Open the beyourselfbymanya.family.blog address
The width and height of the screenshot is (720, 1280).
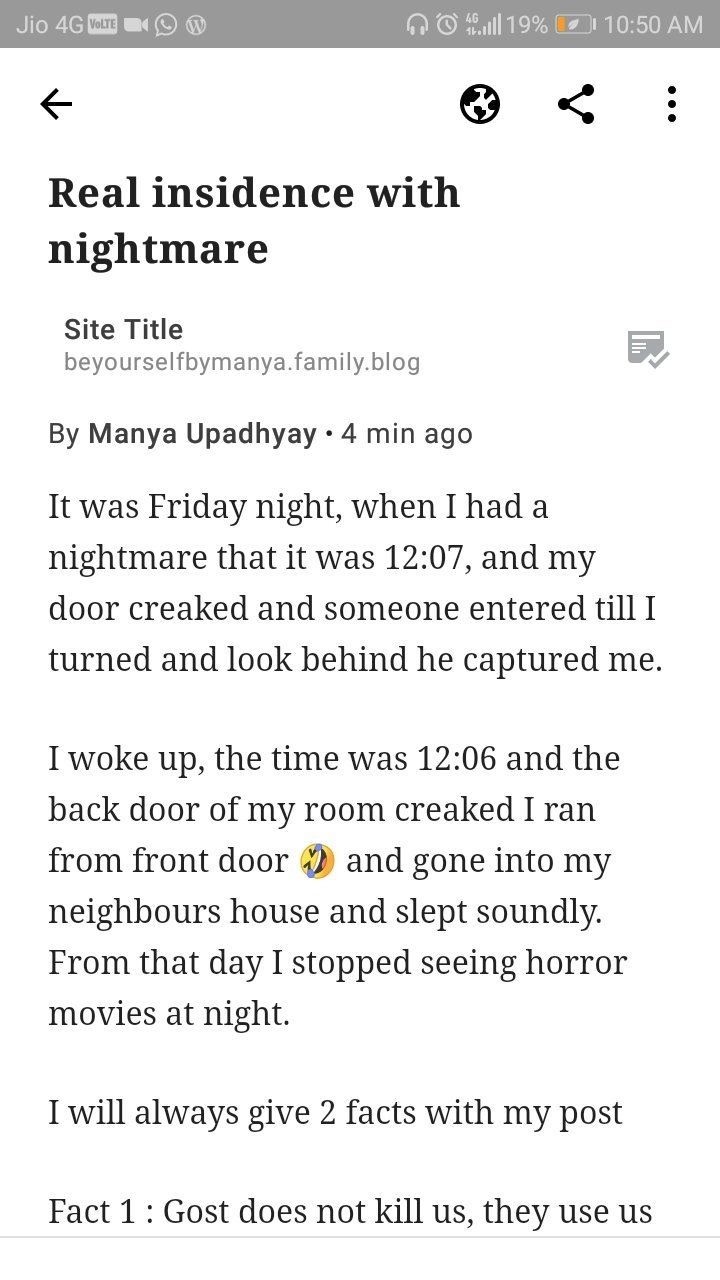point(241,362)
